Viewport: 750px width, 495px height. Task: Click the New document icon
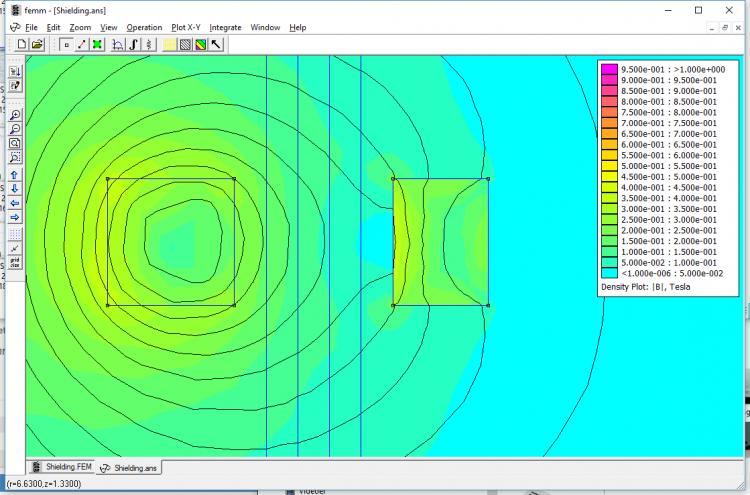coord(23,44)
